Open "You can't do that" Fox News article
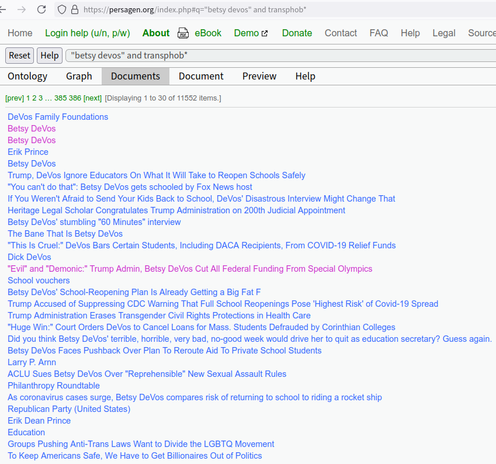The height and width of the screenshot is (464, 496). (130, 187)
